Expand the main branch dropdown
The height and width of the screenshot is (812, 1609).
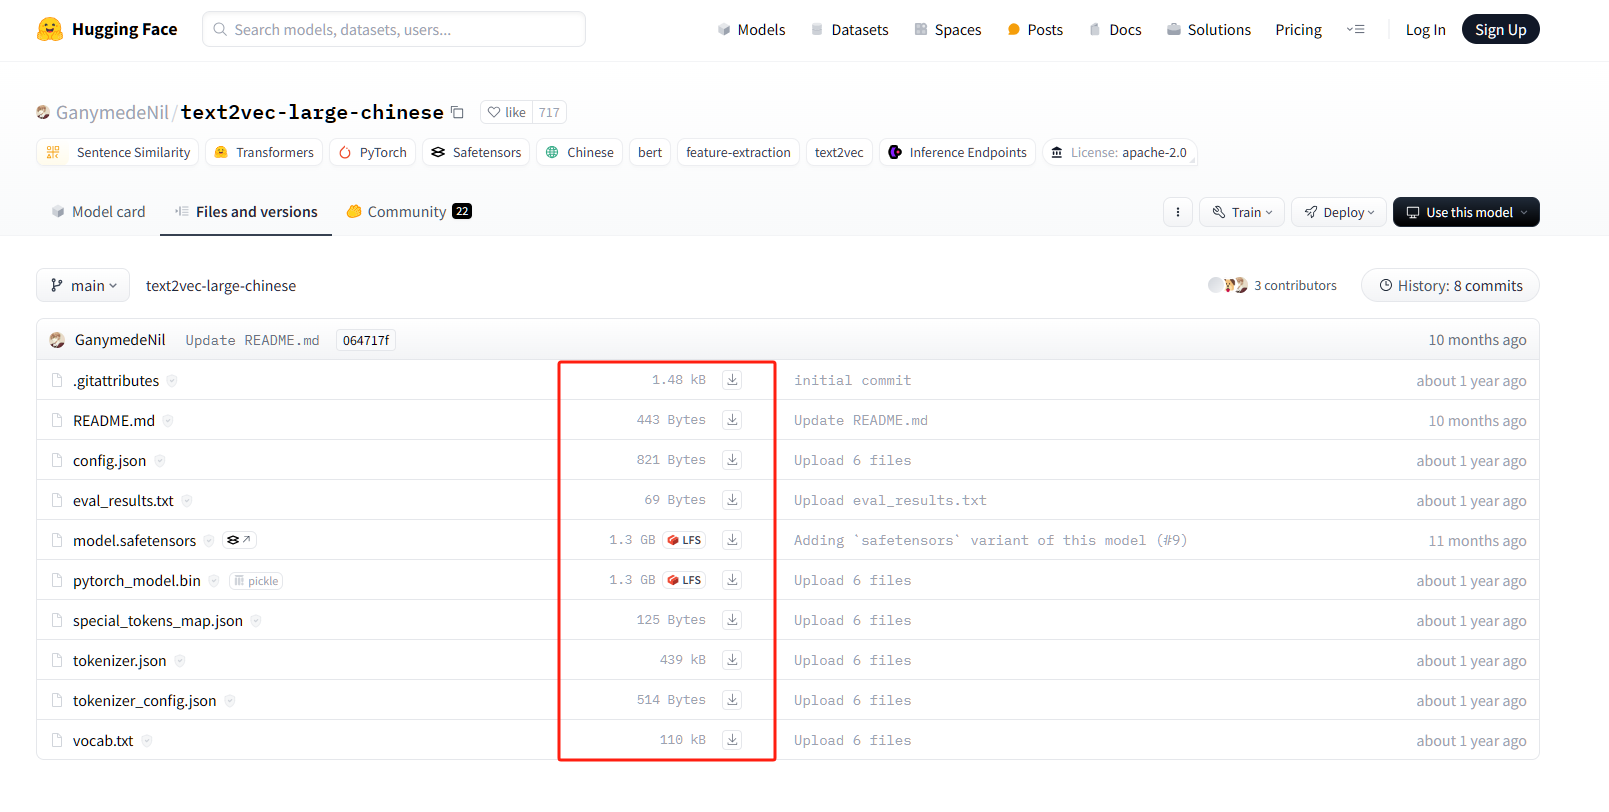pos(83,285)
